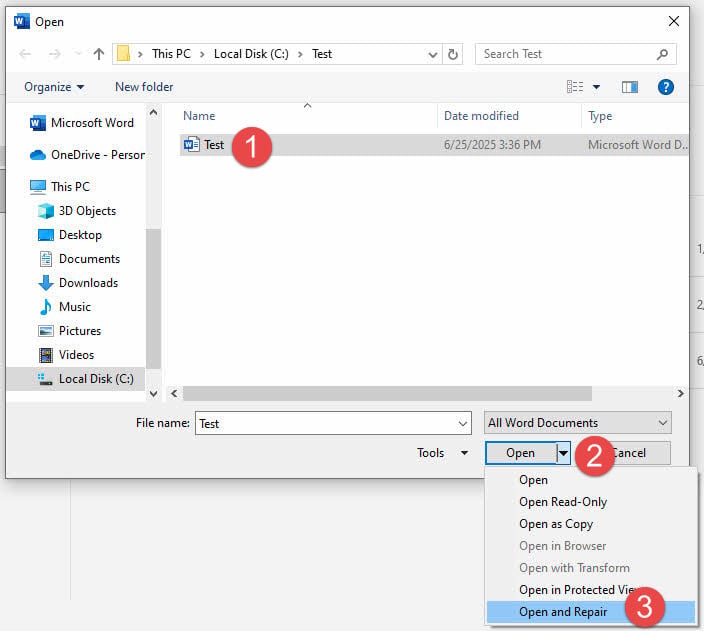
Task: Open Music in navigation pane
Action: coord(65,307)
